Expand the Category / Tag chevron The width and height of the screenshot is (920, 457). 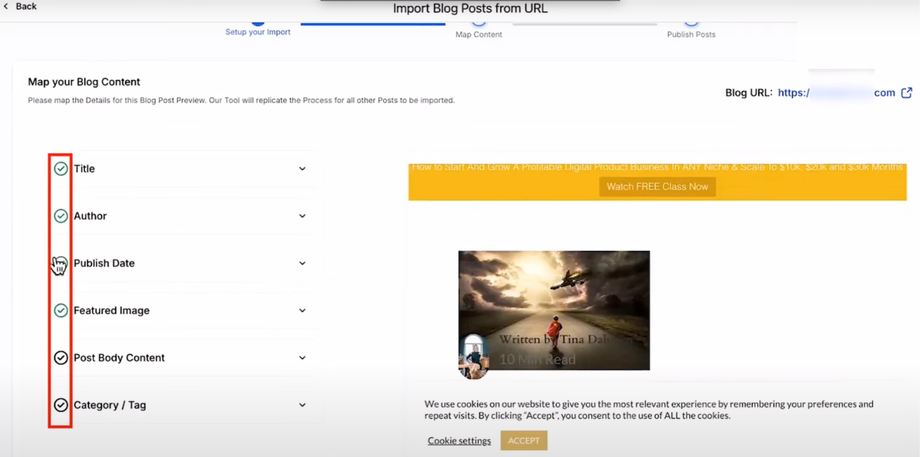pos(302,405)
